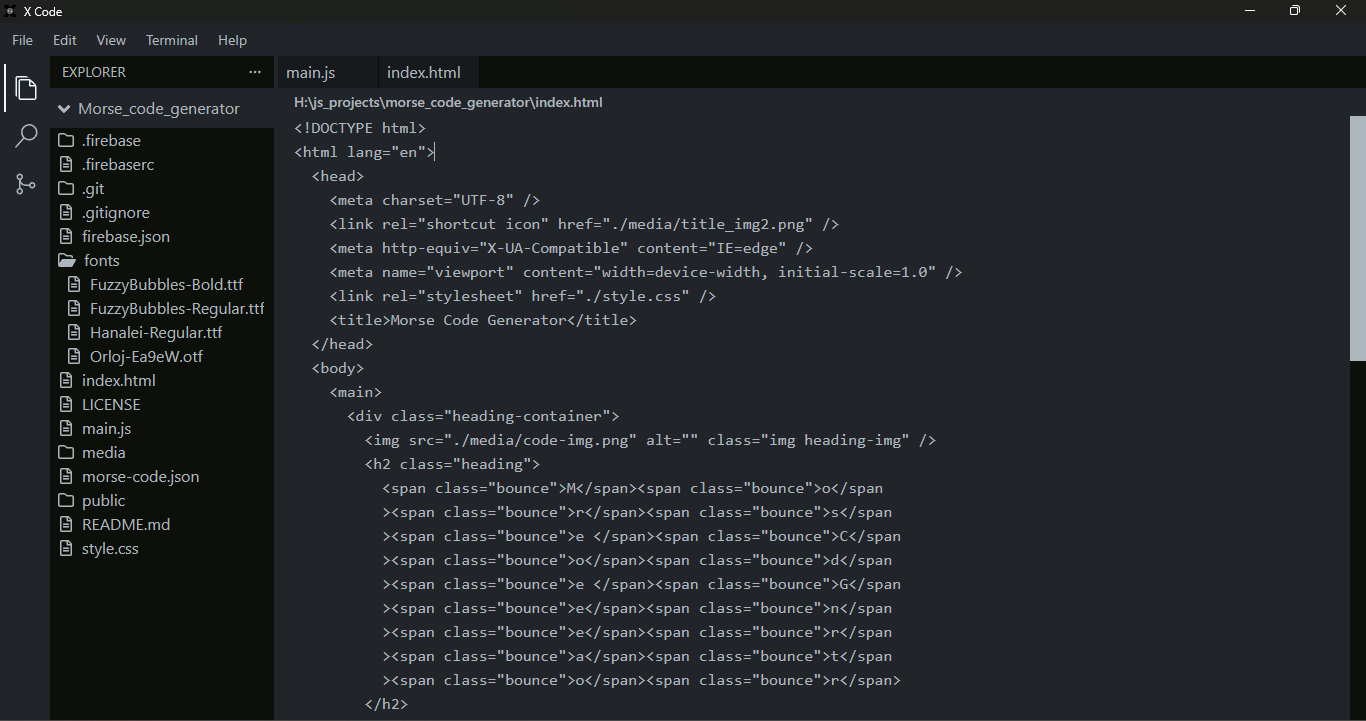This screenshot has height=721, width=1366.
Task: Click the folder icon next to .firebase
Action: pyautogui.click(x=66, y=141)
